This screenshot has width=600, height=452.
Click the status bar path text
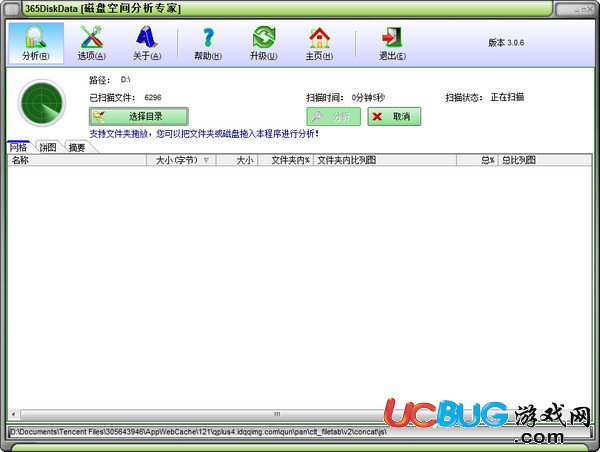[199, 432]
